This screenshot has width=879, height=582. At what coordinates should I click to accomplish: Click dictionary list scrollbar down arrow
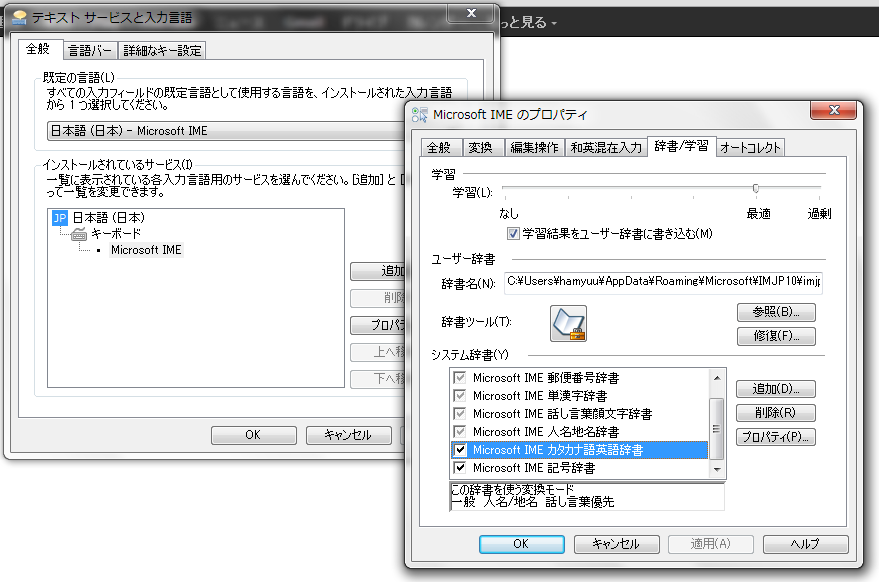point(717,470)
